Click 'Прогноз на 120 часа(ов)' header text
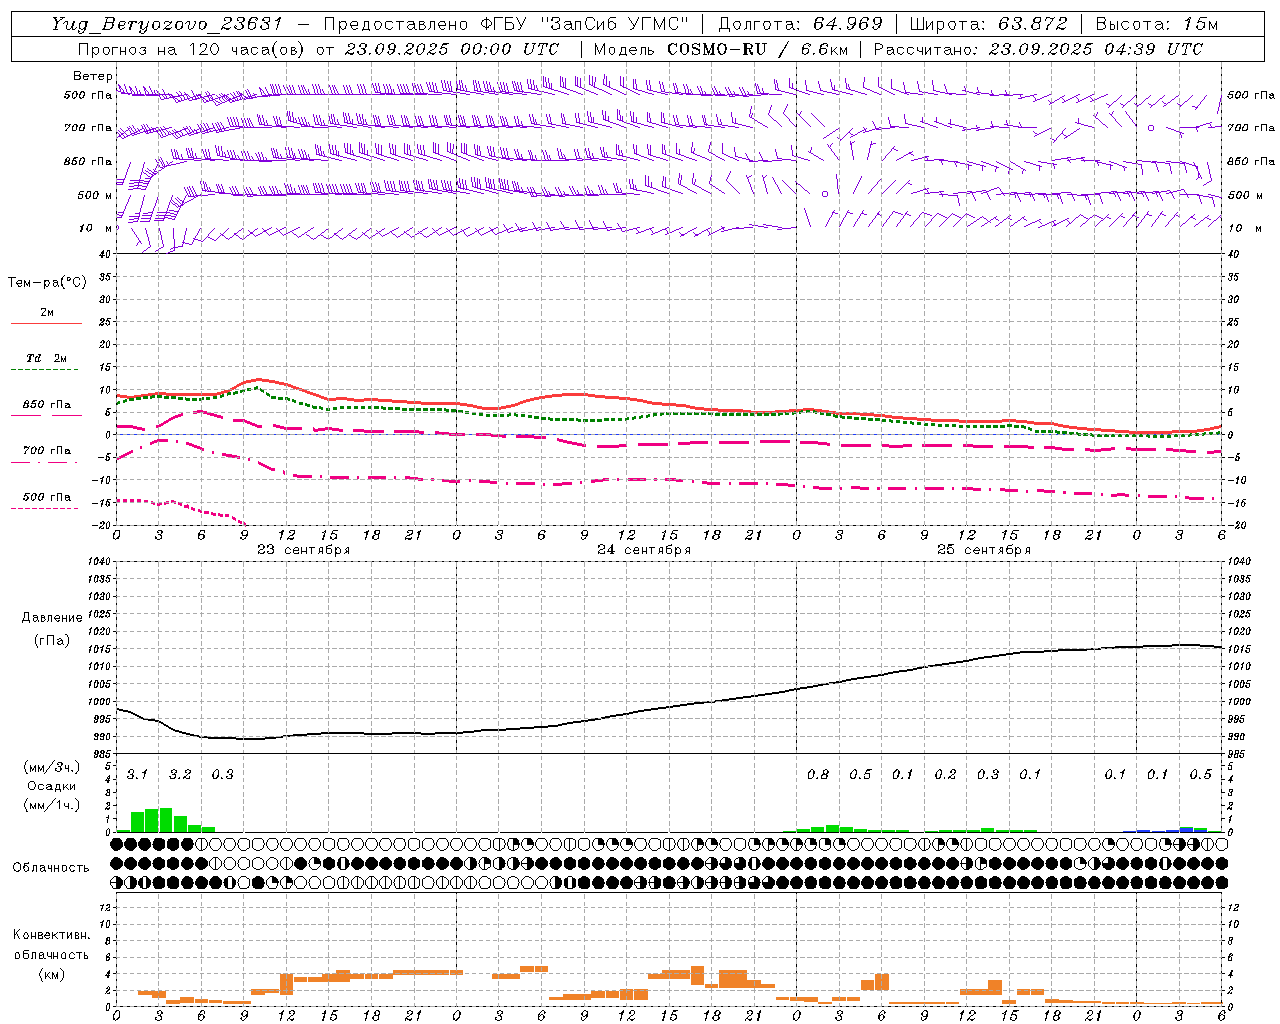The height and width of the screenshot is (1024, 1280). (x=192, y=49)
